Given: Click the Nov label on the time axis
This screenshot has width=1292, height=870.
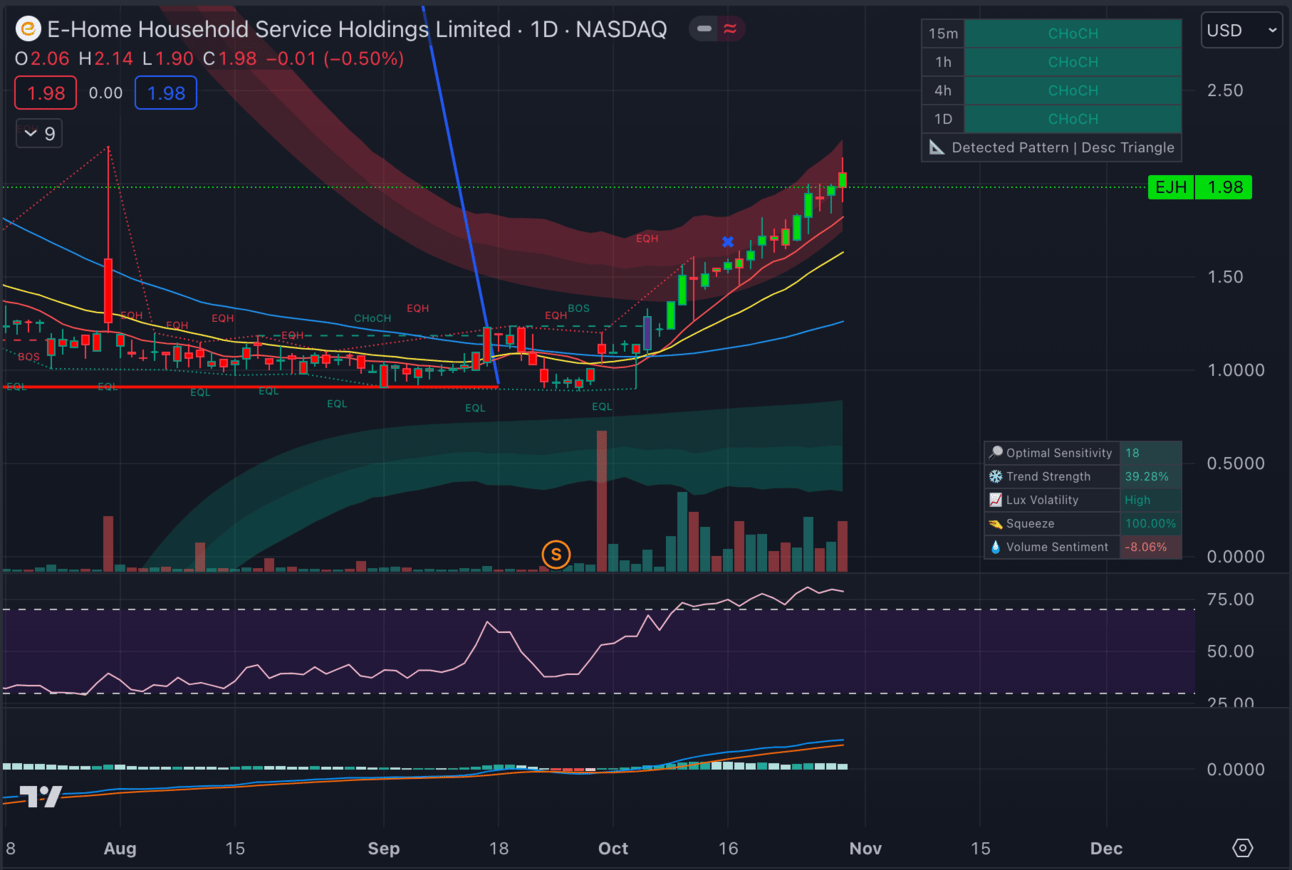Looking at the screenshot, I should 865,849.
